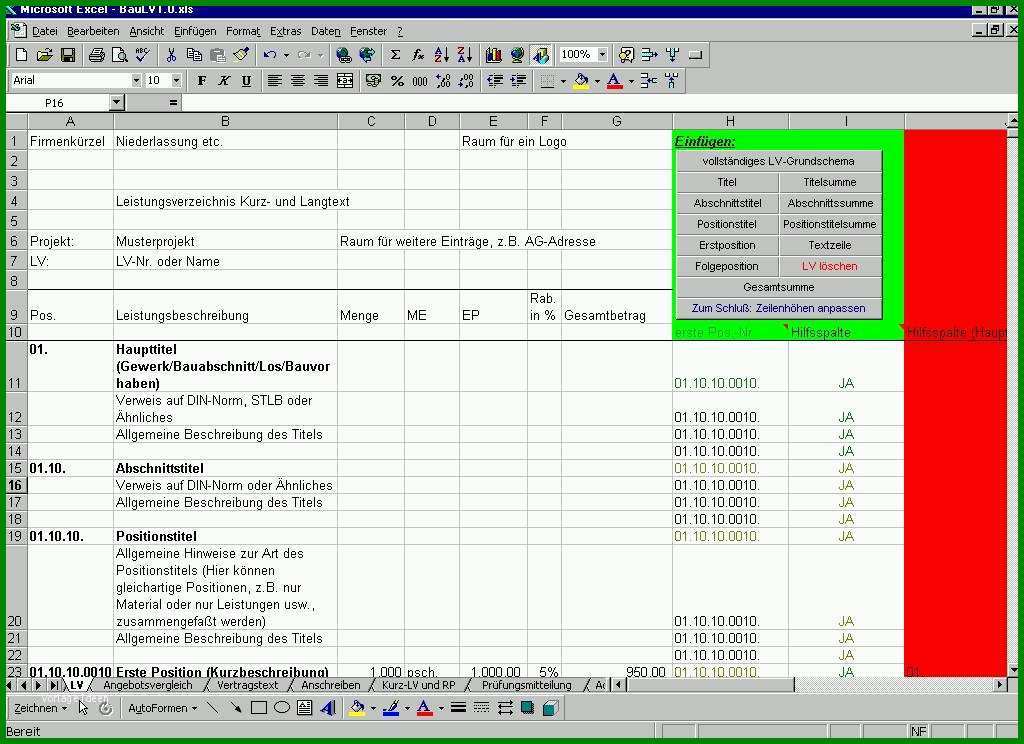
Task: Increase decimal places icon
Action: [x=443, y=81]
